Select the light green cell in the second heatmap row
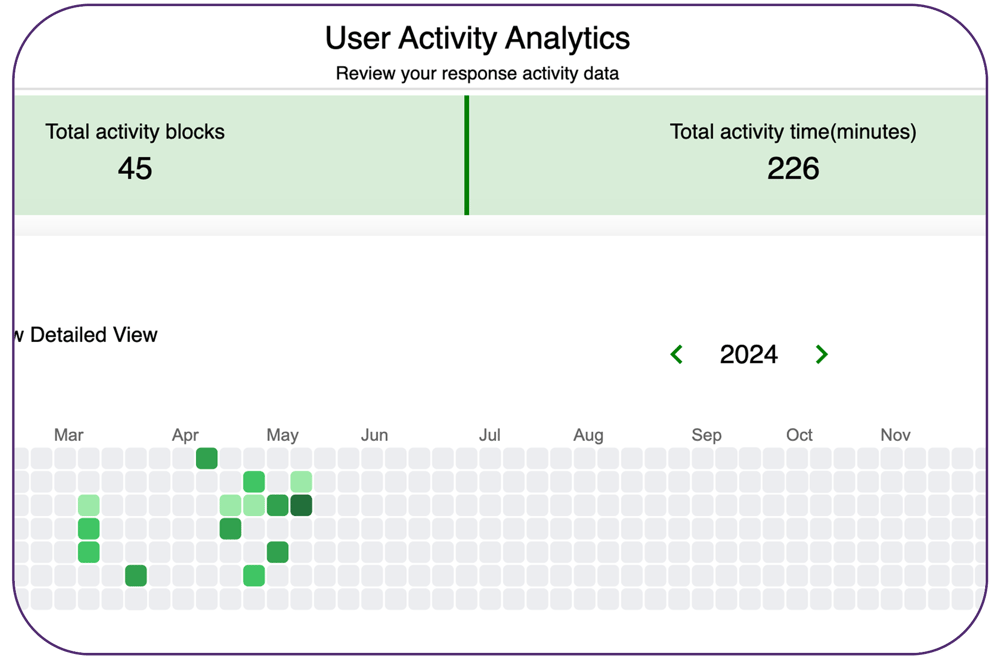Screen dimensions: 1000x659 (x=301, y=482)
